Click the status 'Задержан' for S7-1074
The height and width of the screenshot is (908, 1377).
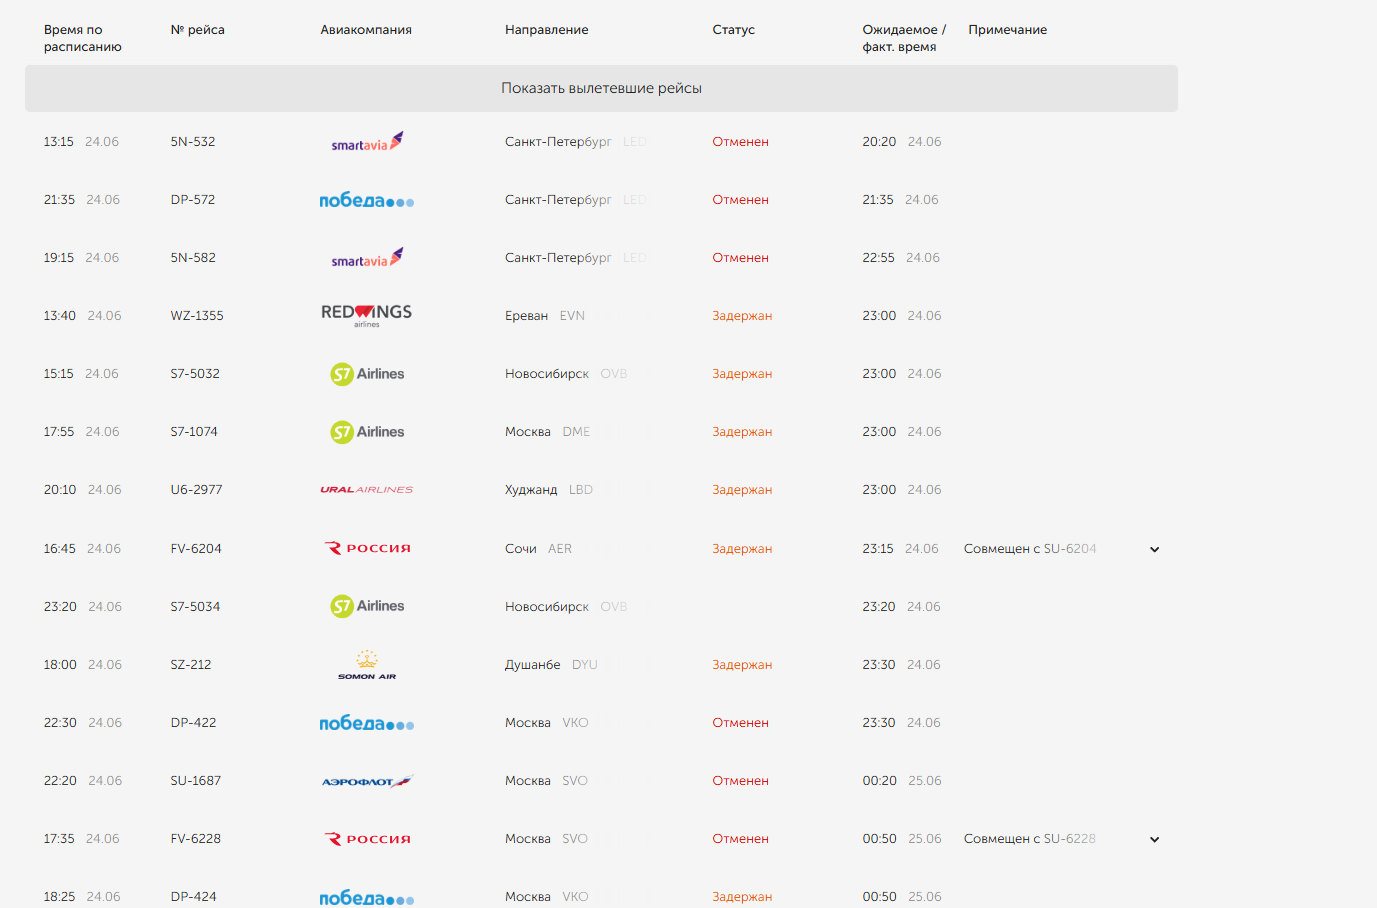point(742,432)
